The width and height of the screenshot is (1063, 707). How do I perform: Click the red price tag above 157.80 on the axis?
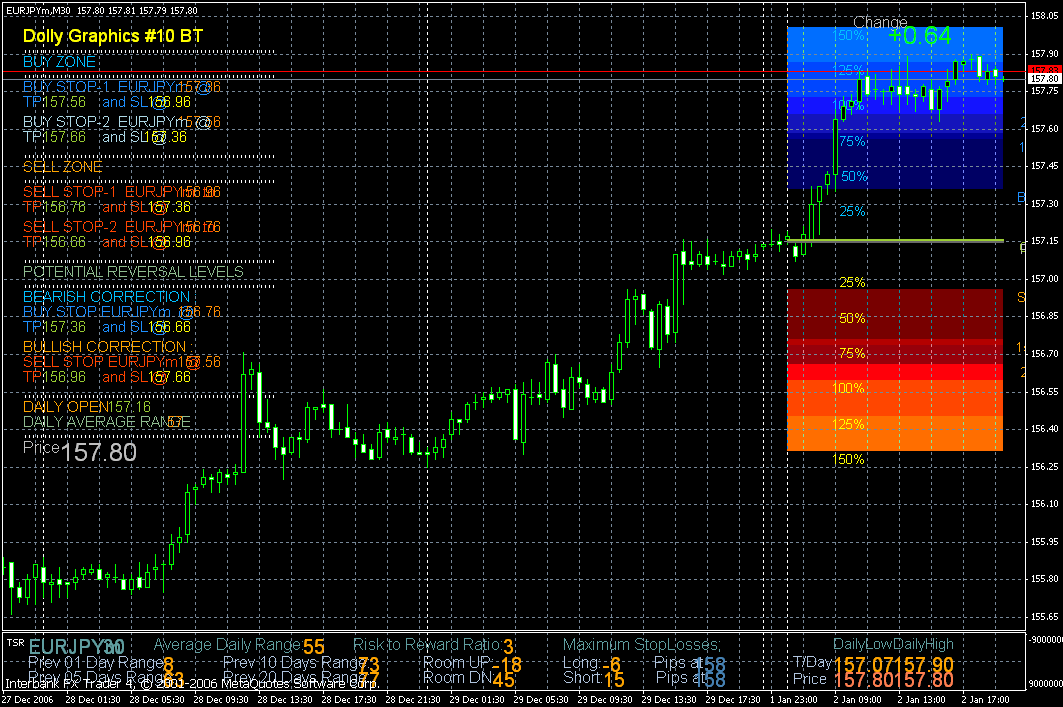coord(1045,70)
